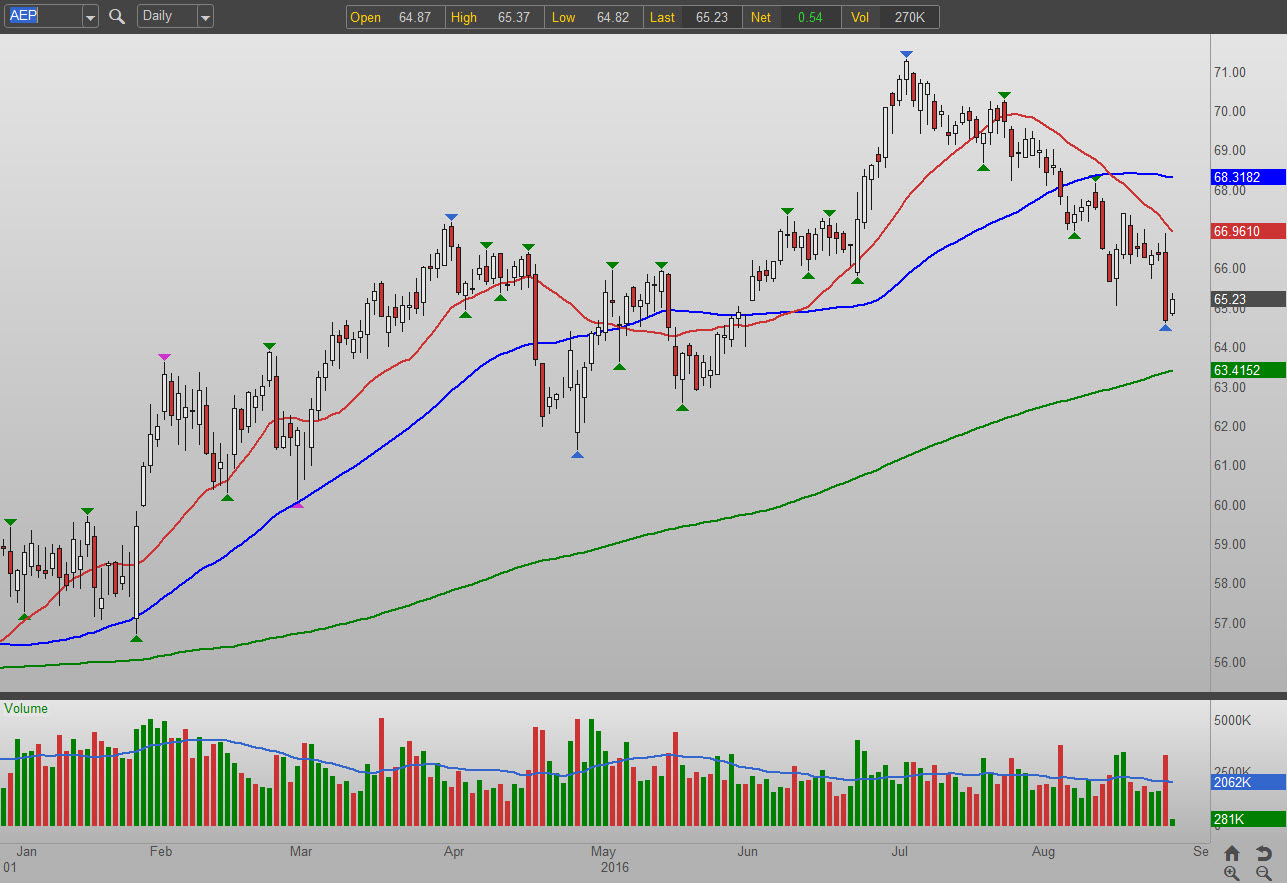Open the symbol list dropdown arrow beside AEP
Image resolution: width=1287 pixels, height=883 pixels.
(x=90, y=17)
